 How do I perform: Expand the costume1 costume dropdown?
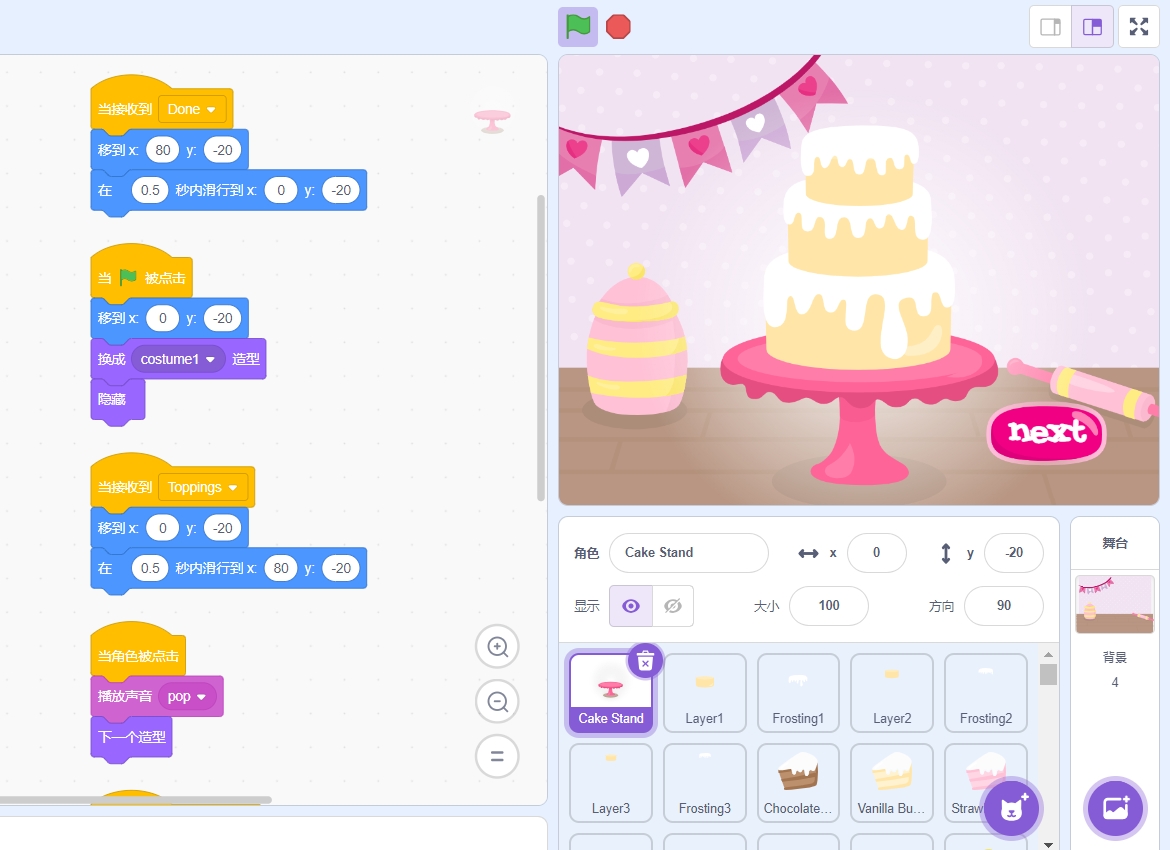(178, 359)
